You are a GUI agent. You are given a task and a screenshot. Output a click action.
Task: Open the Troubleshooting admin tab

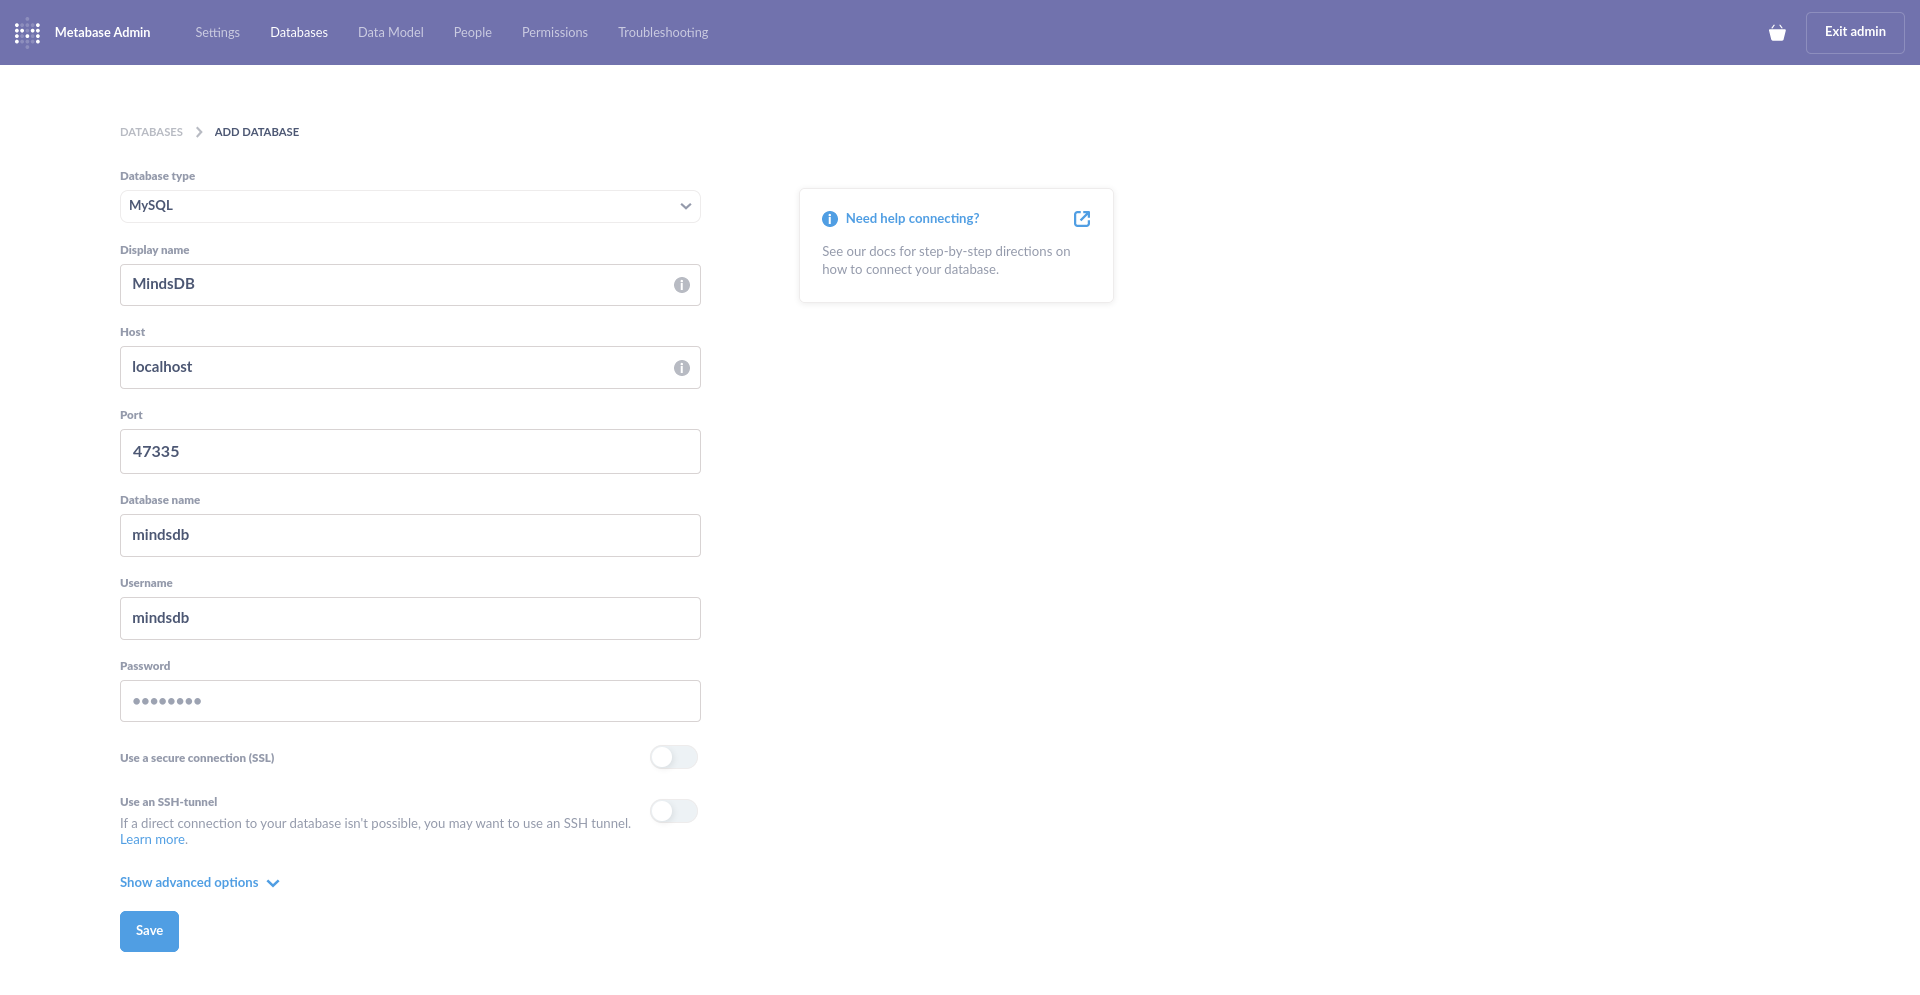(x=663, y=33)
